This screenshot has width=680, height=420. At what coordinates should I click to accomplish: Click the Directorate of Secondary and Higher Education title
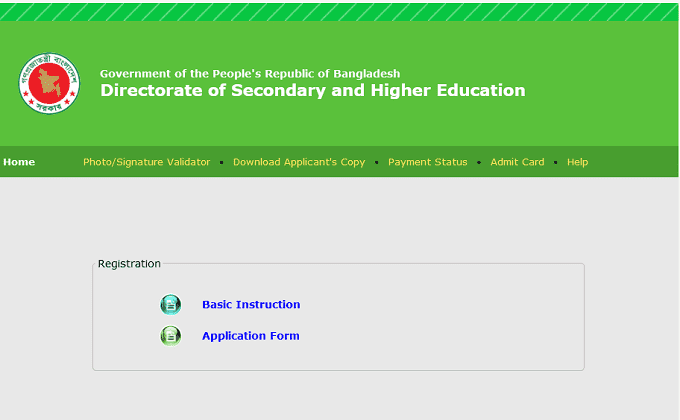312,91
